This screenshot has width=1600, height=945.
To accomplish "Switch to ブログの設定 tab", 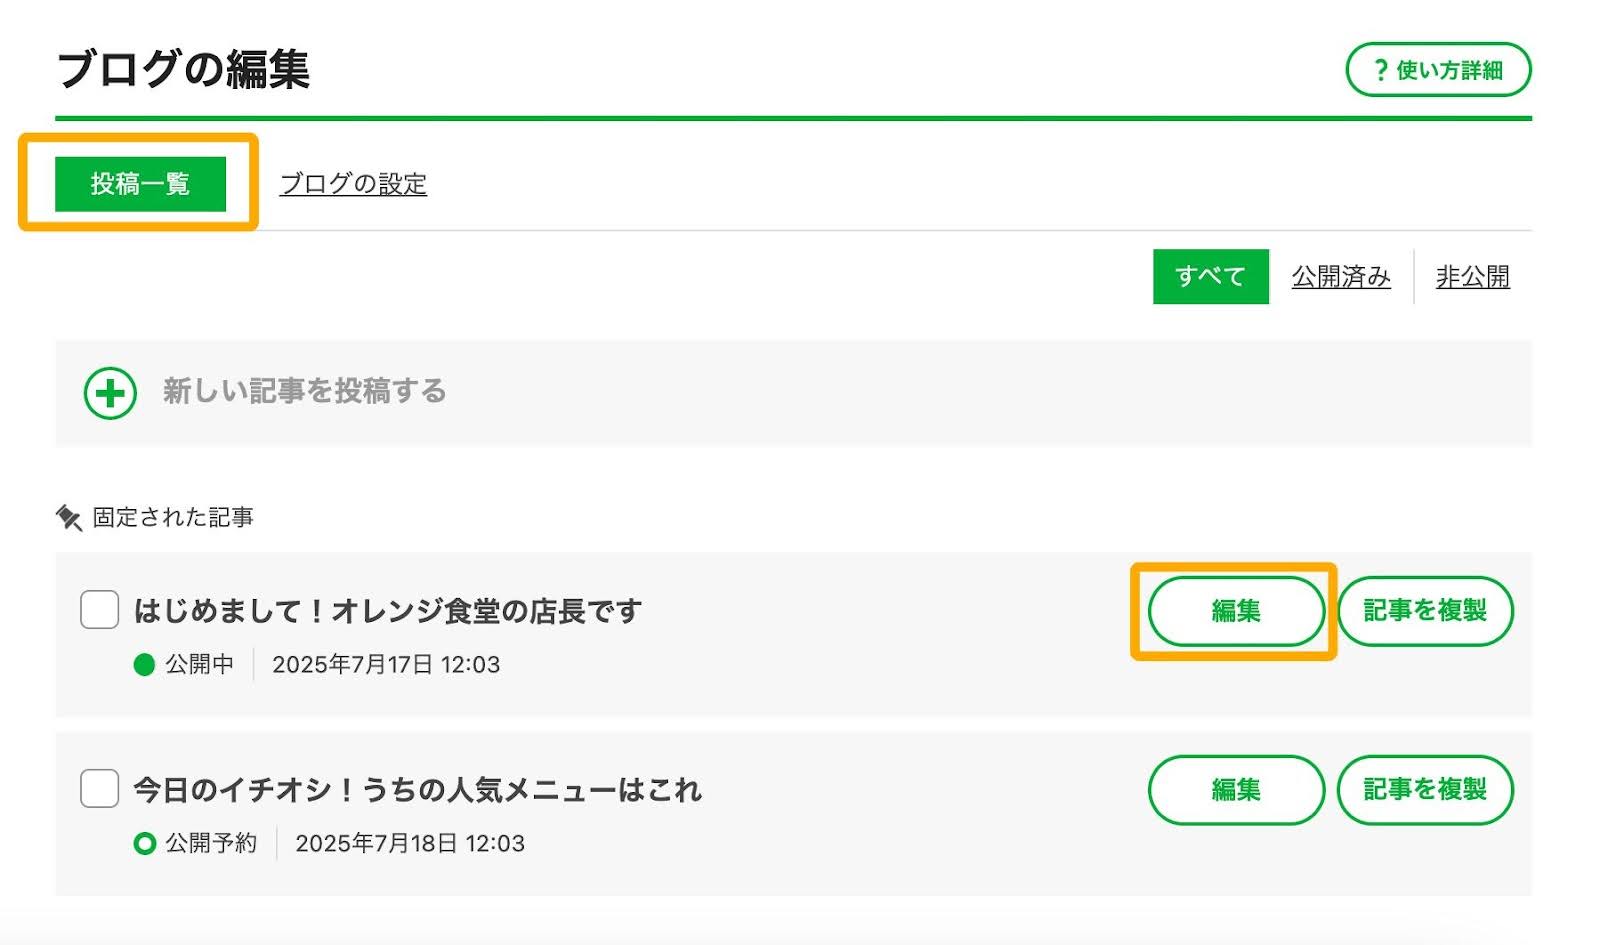I will point(353,184).
